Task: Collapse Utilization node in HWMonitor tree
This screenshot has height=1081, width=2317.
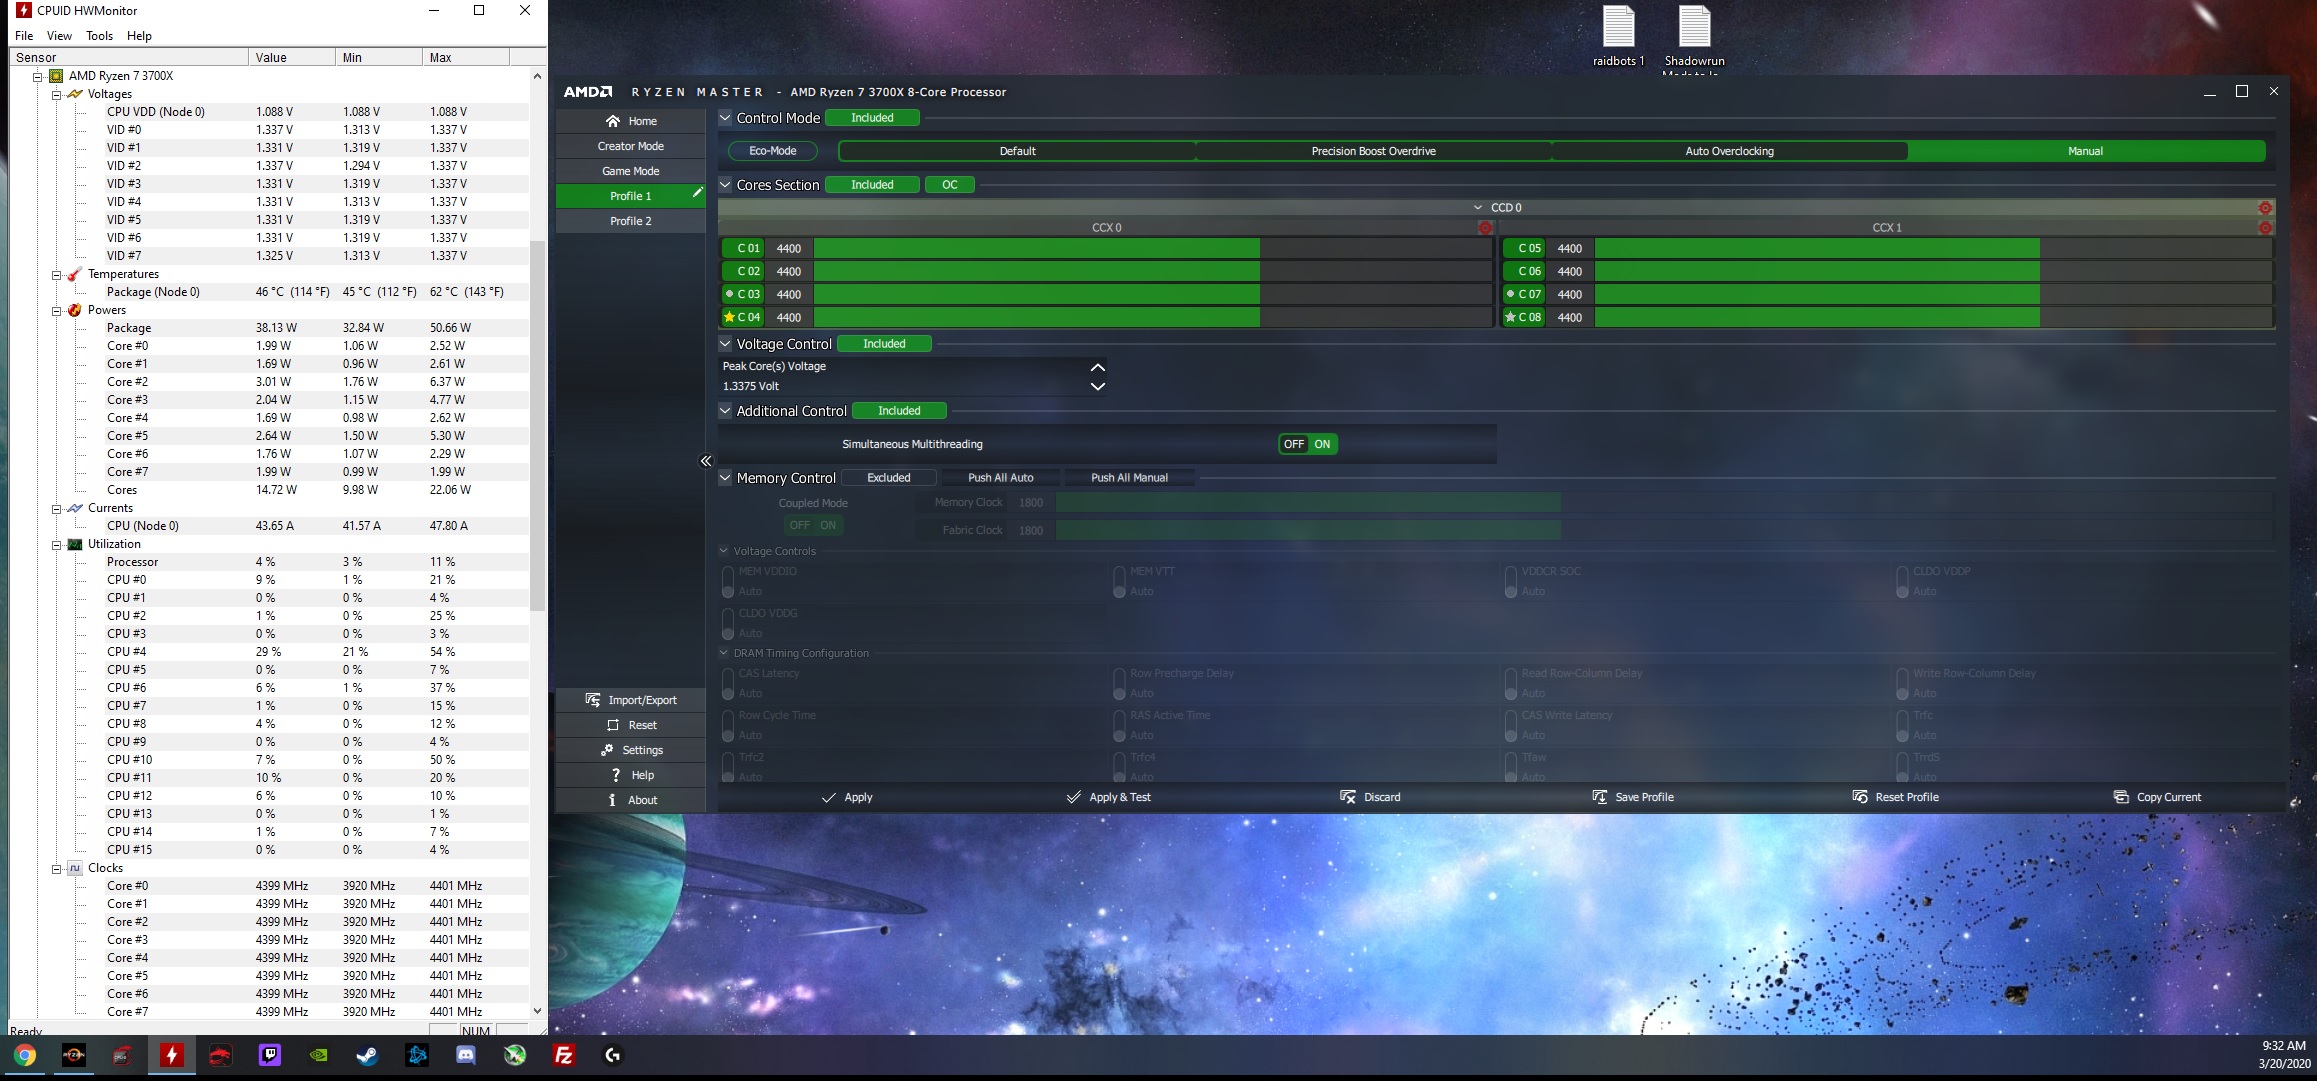Action: pos(56,545)
